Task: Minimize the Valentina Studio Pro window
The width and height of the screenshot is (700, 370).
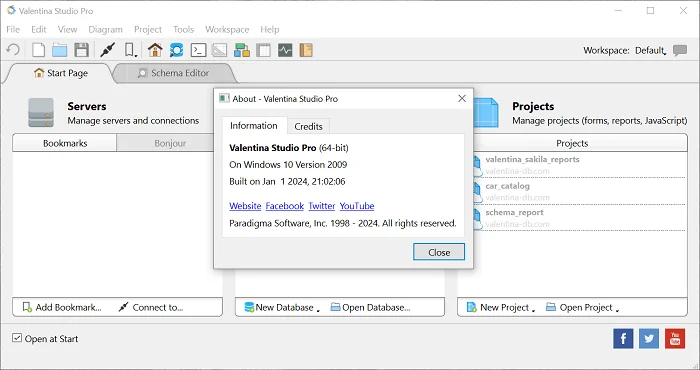Action: 618,11
